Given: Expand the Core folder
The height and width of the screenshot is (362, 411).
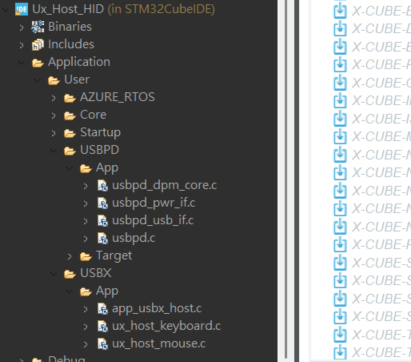Looking at the screenshot, I should pyautogui.click(x=54, y=115).
